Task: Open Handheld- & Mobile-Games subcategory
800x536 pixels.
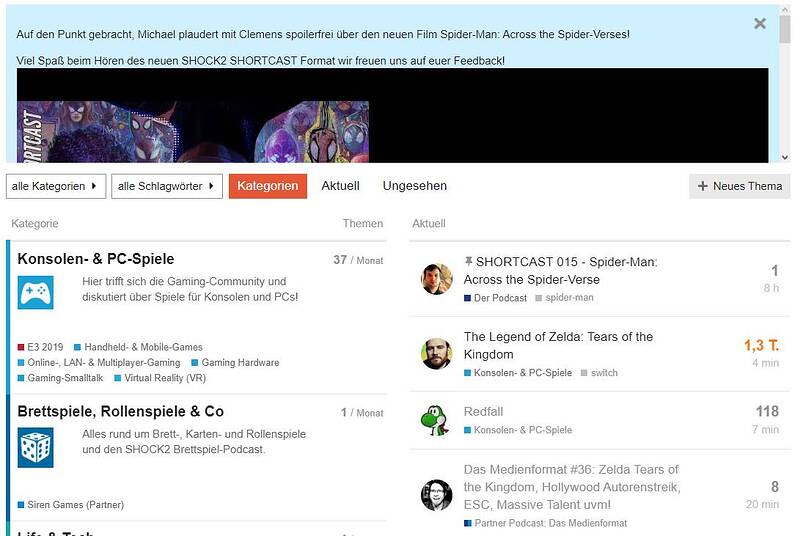Action: tap(138, 347)
